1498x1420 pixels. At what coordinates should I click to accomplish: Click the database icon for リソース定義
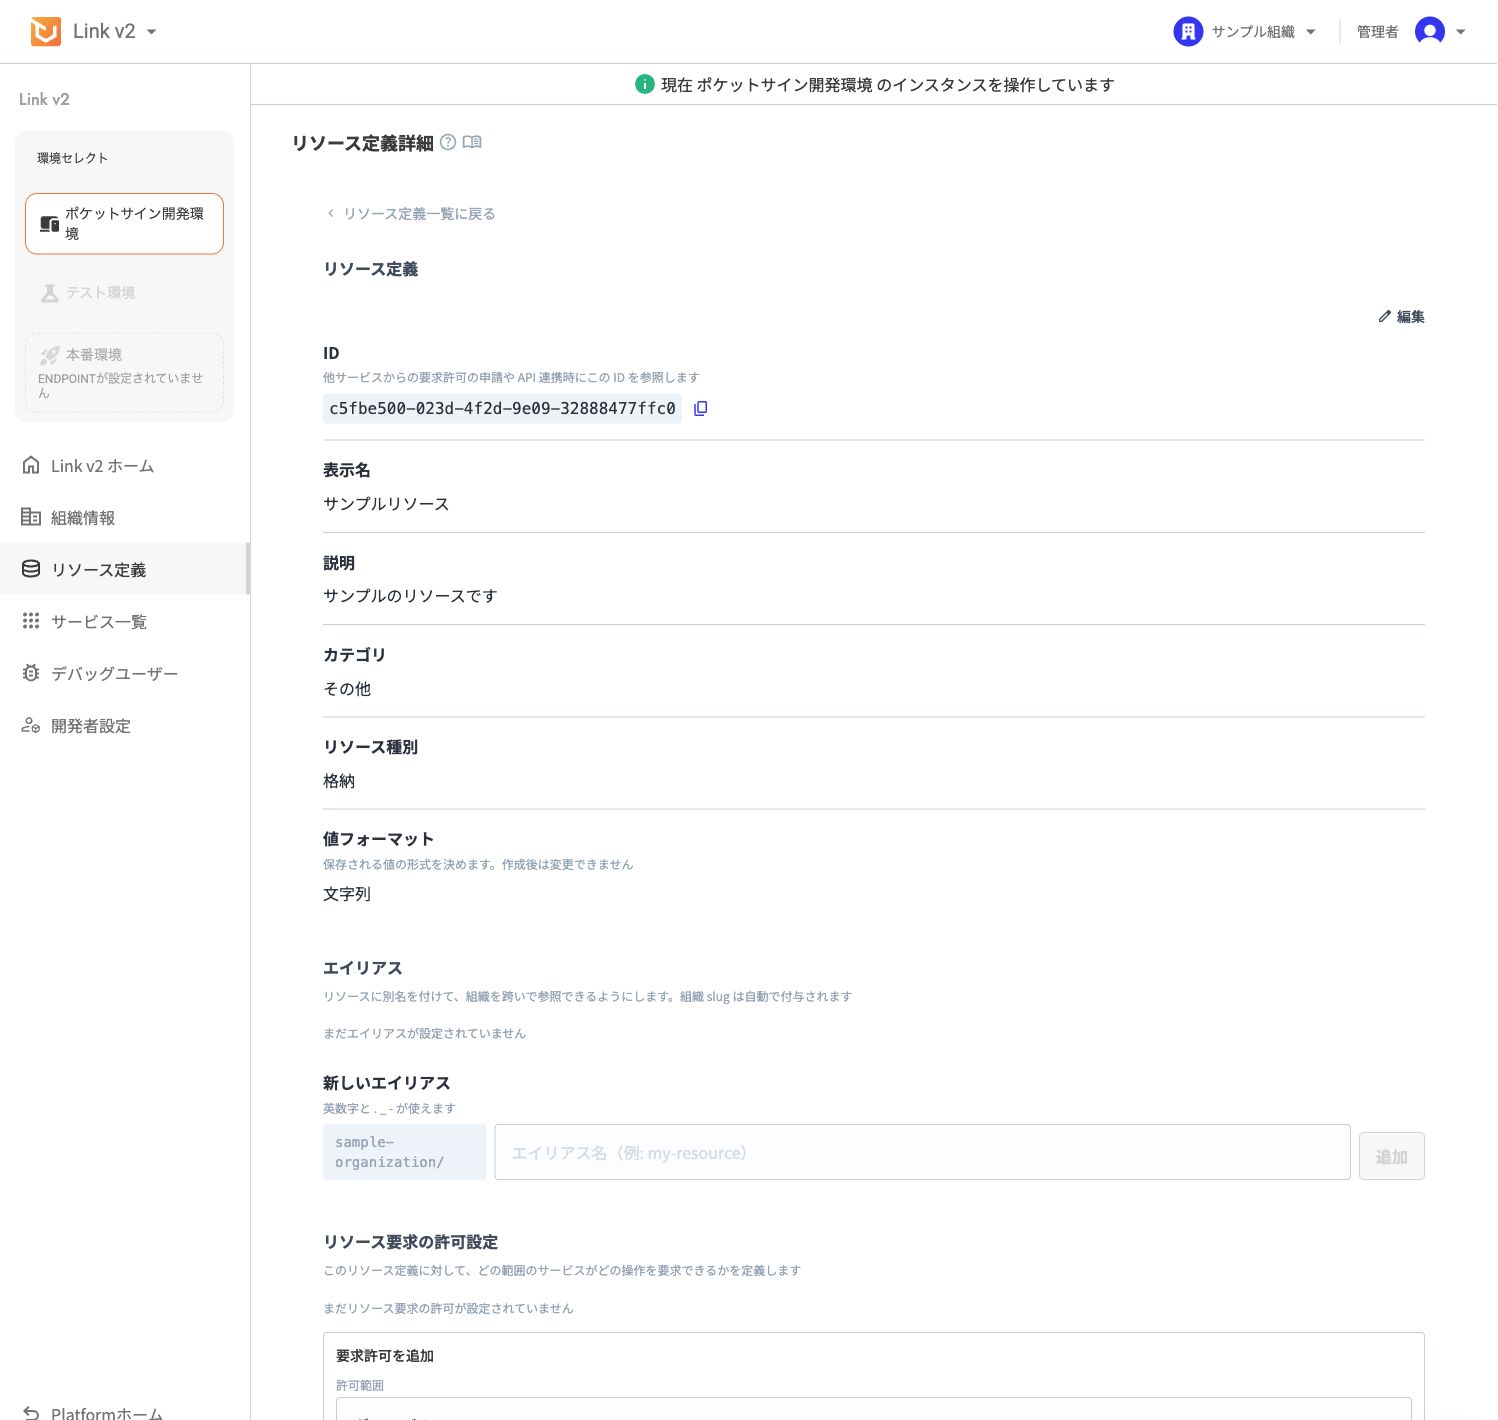(x=31, y=569)
